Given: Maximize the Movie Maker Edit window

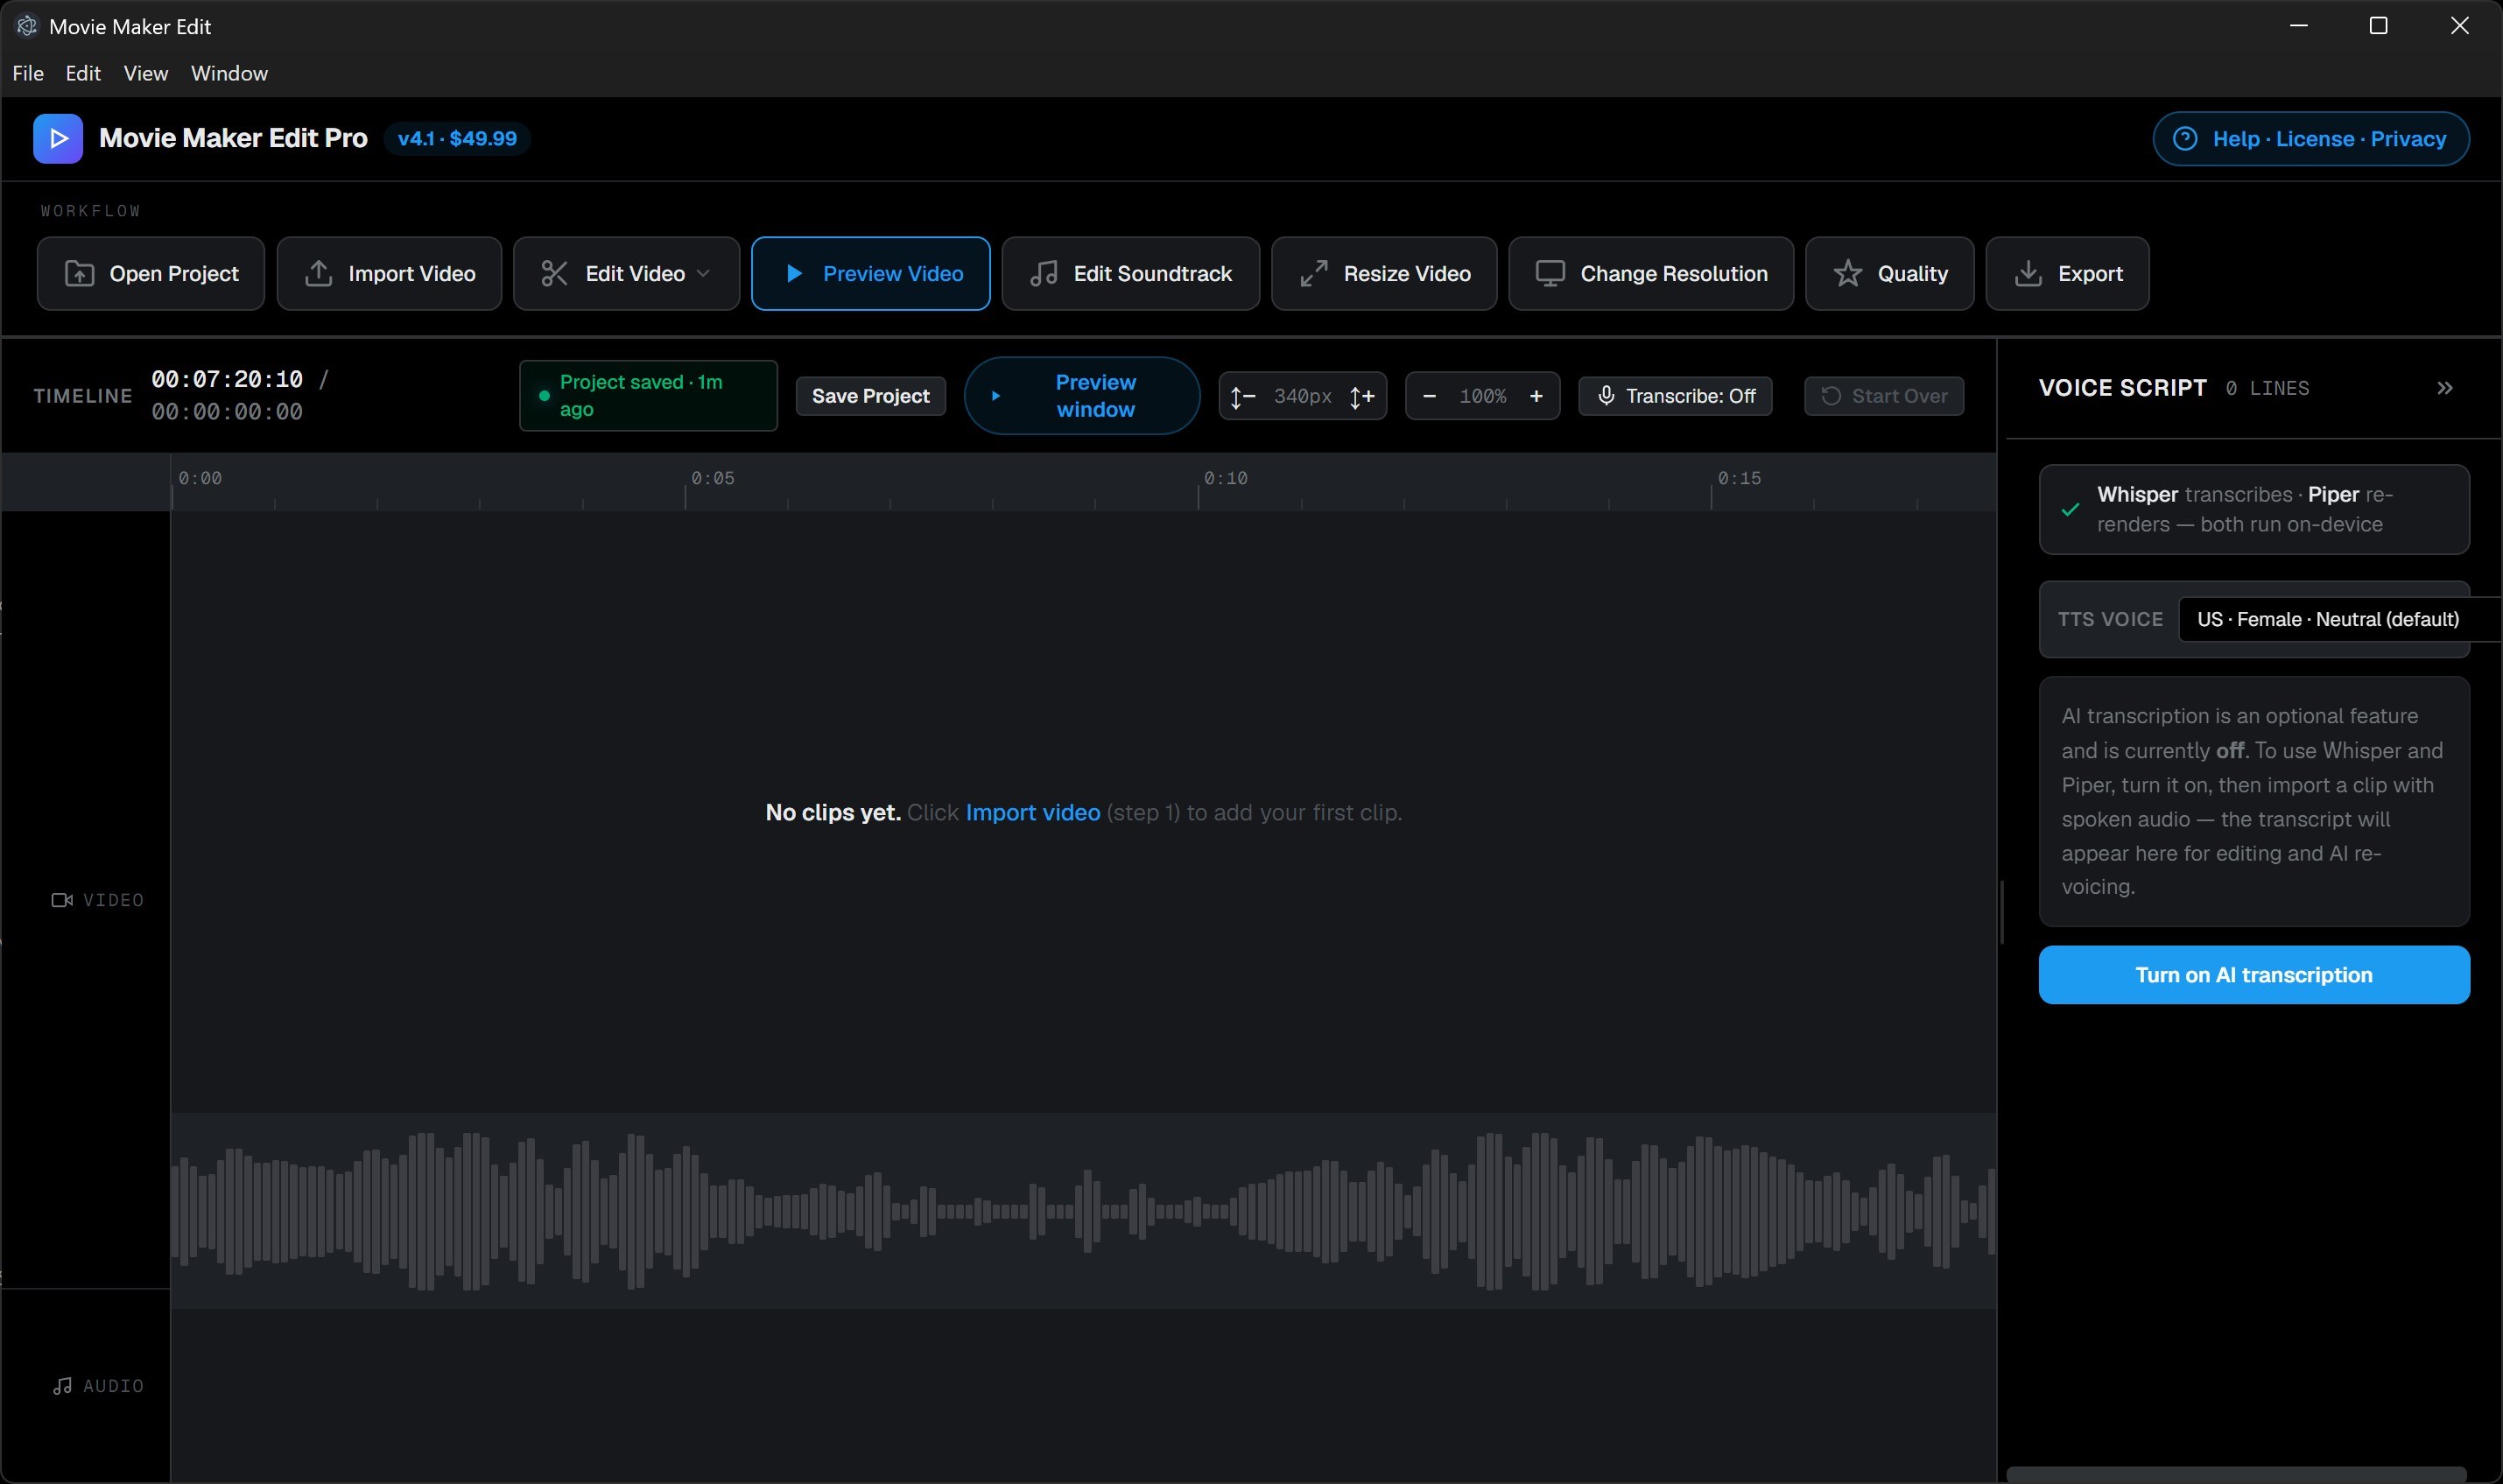Looking at the screenshot, I should coord(2378,26).
